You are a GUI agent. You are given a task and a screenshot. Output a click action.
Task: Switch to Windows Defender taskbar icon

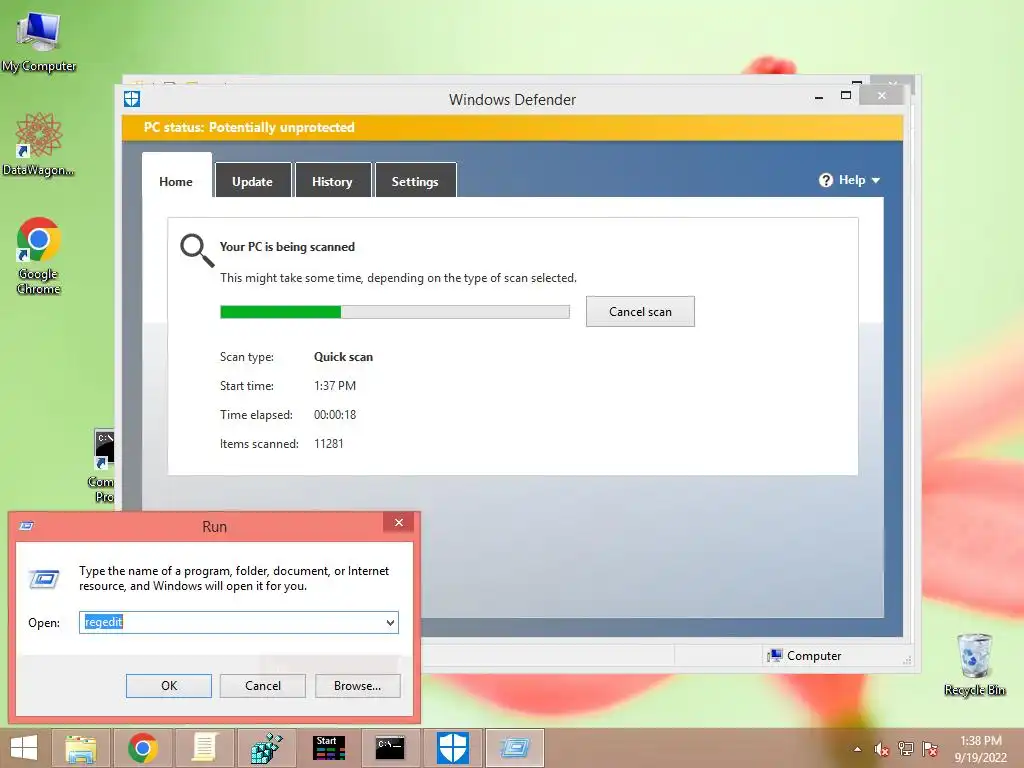[453, 748]
